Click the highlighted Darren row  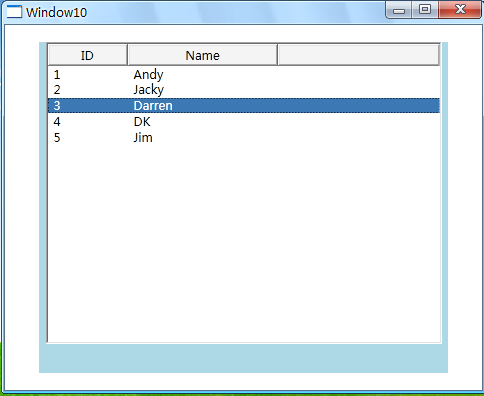244,105
